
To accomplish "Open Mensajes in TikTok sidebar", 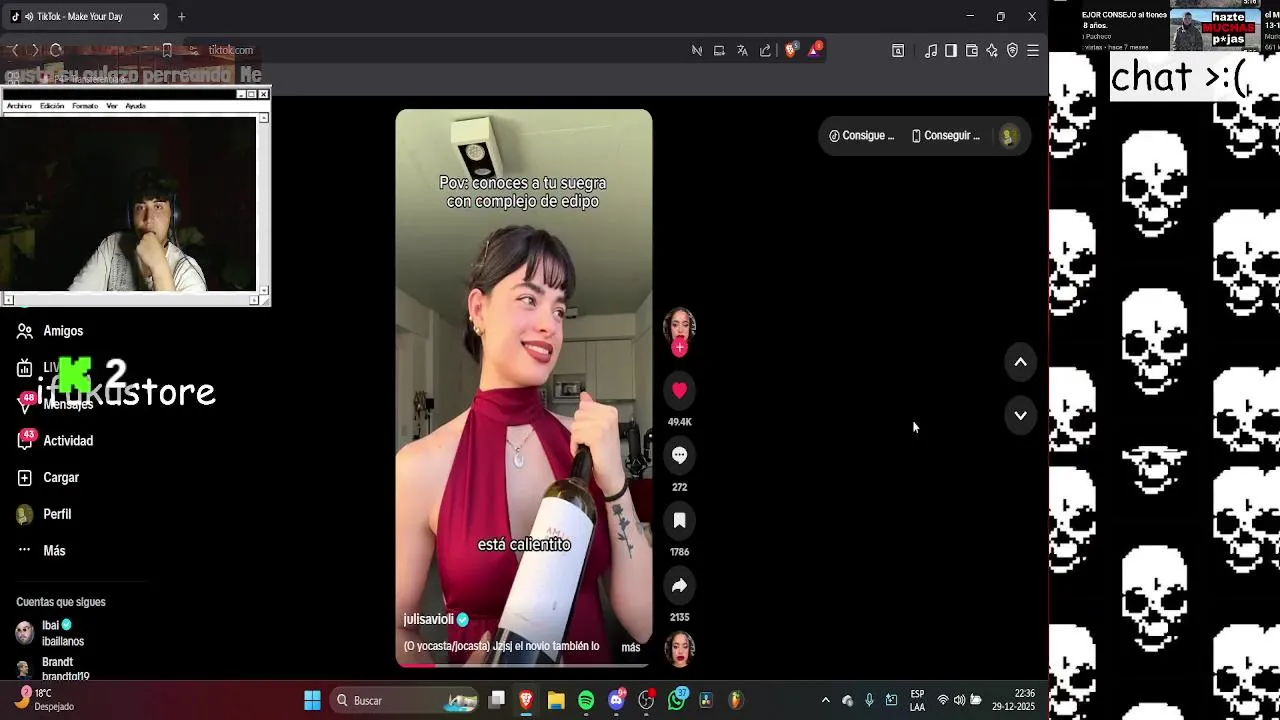I will 55,404.
